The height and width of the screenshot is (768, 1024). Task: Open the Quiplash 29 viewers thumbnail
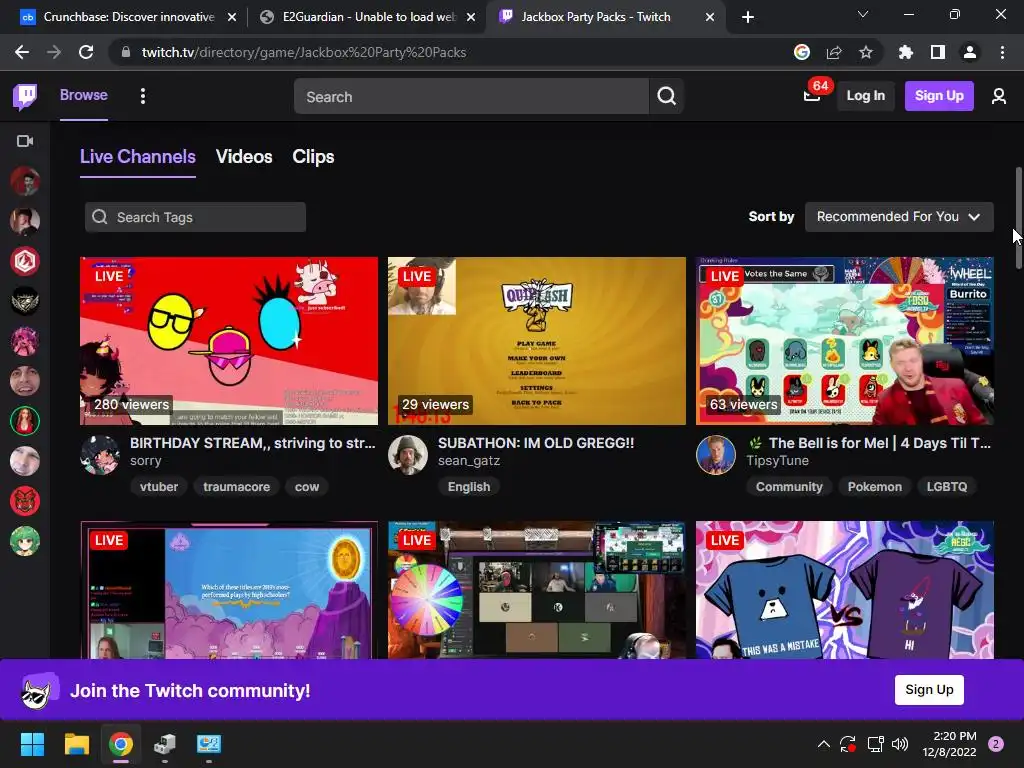(x=537, y=341)
